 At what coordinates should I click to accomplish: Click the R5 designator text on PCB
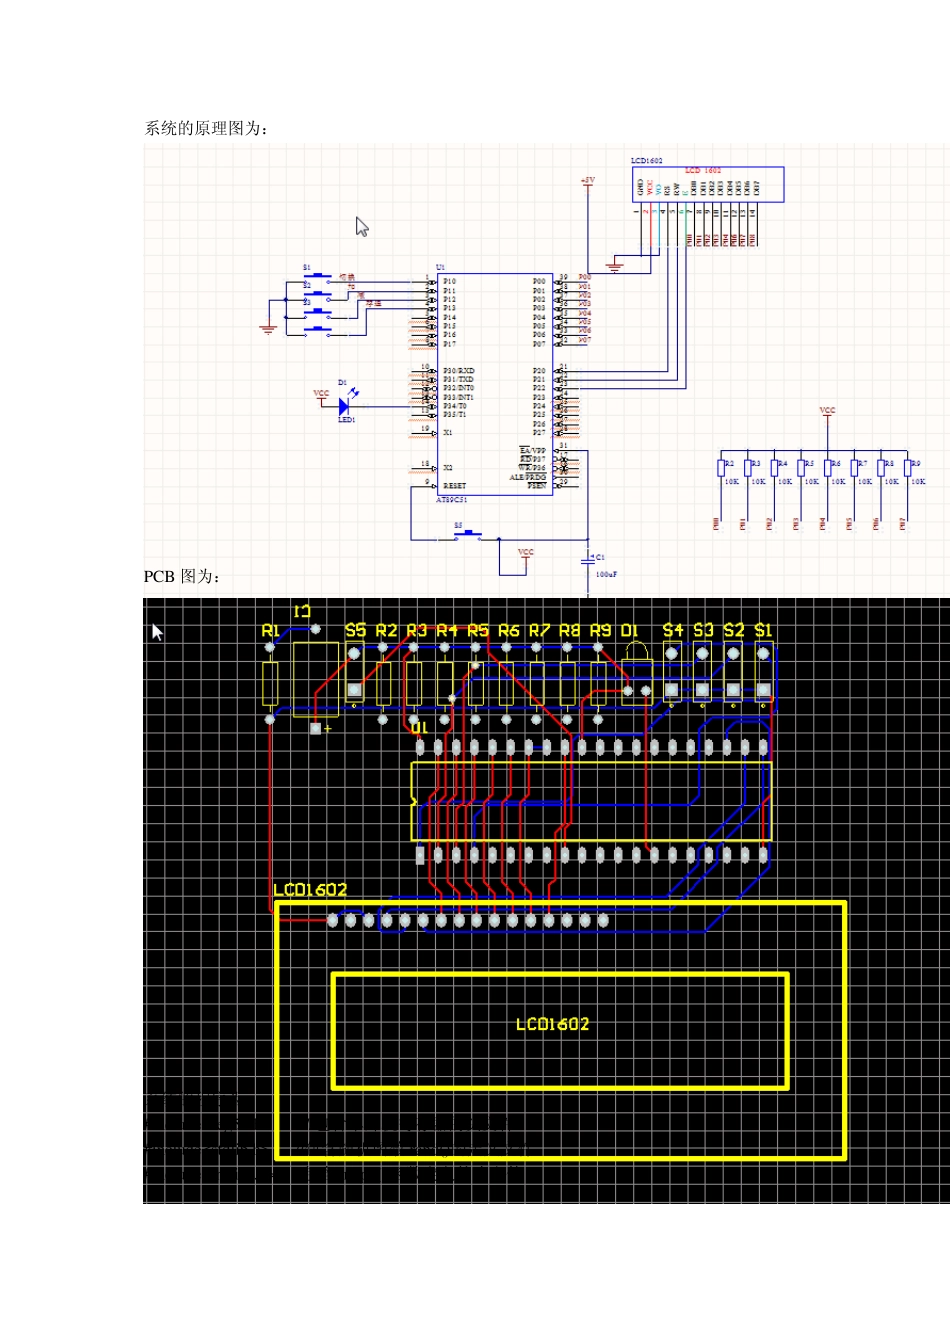478,630
